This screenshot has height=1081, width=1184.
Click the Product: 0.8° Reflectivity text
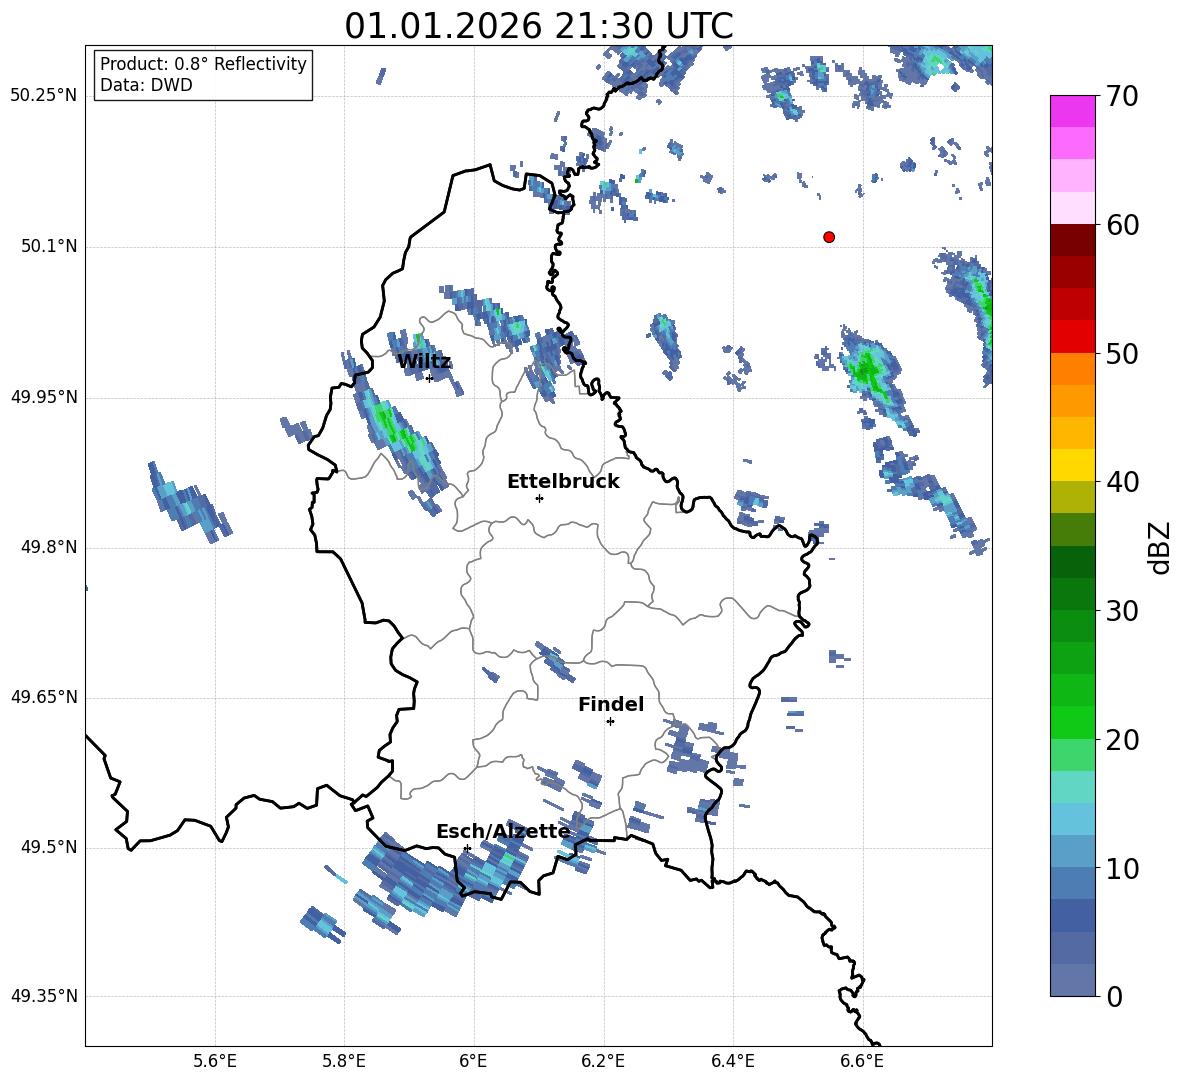click(203, 64)
